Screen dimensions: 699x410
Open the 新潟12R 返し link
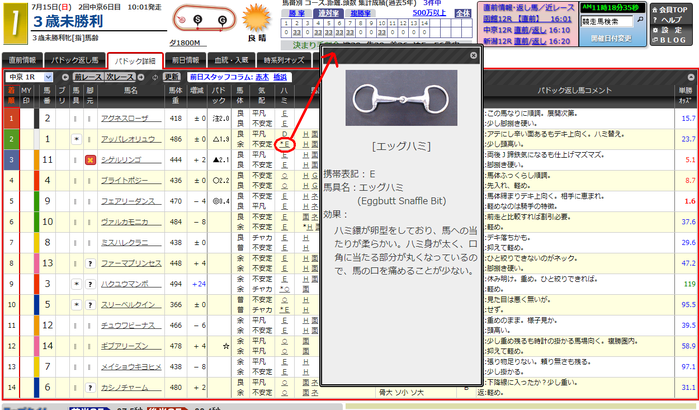[539, 41]
